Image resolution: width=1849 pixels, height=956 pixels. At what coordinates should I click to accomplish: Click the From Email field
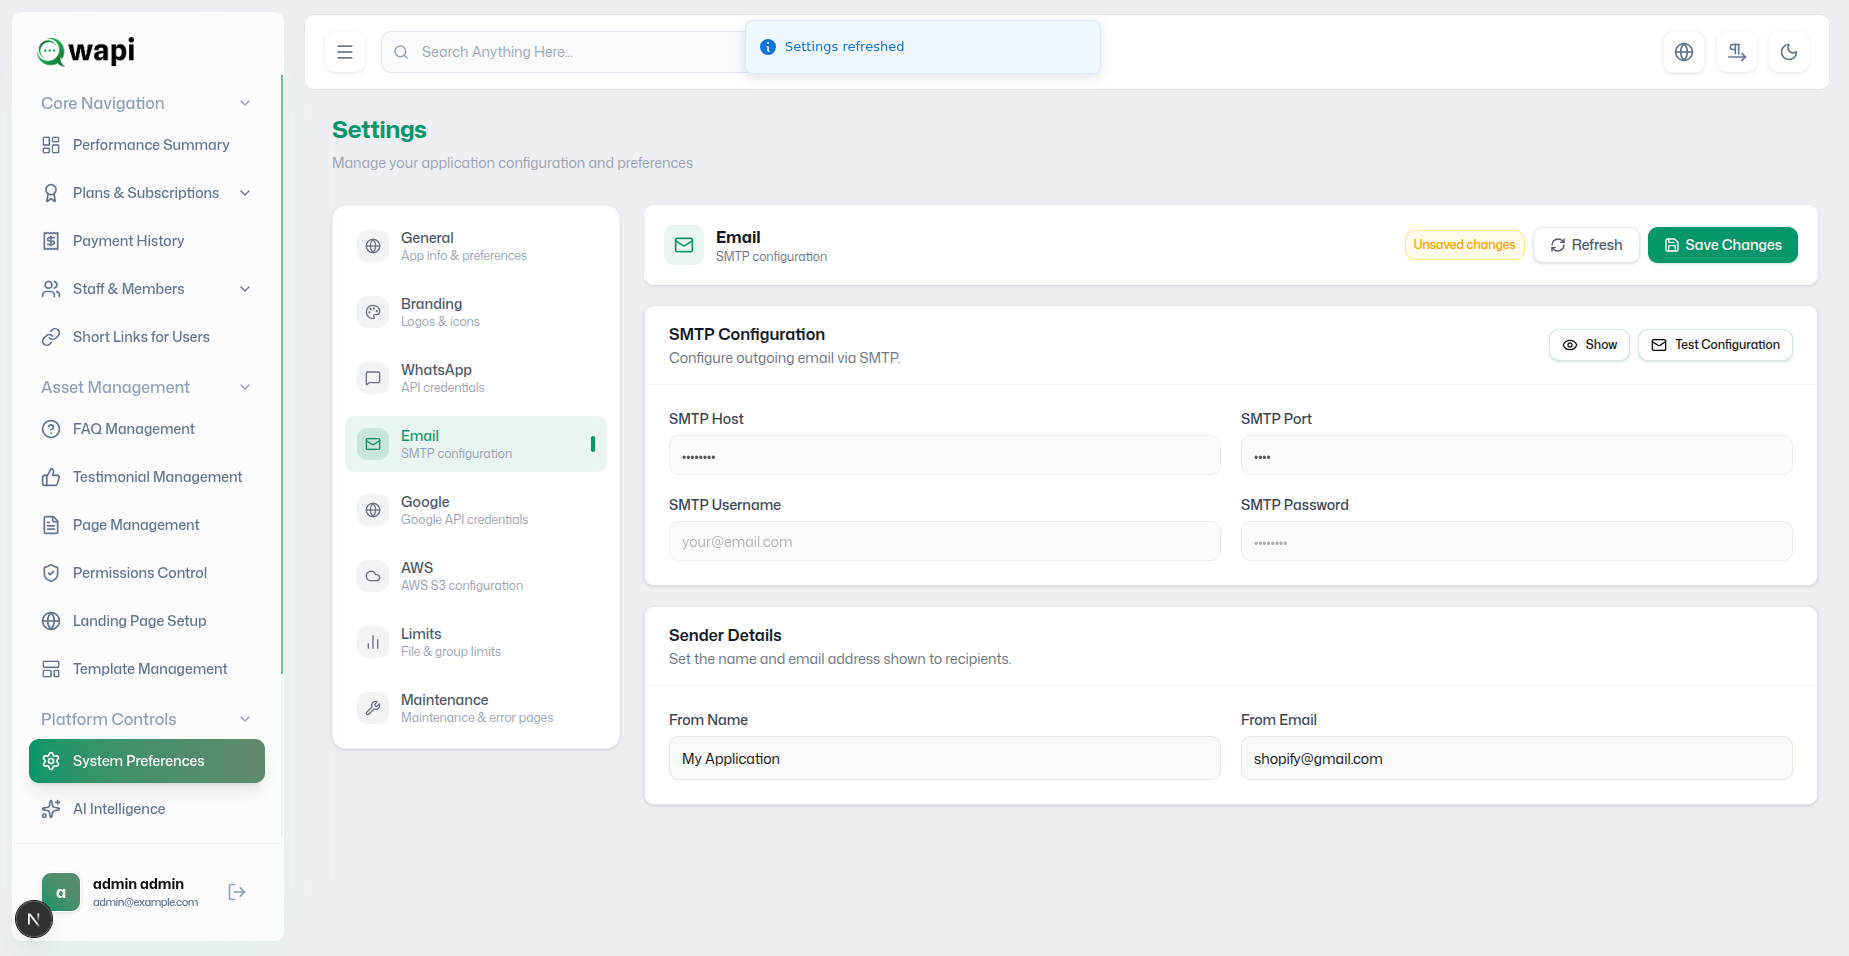(x=1517, y=758)
